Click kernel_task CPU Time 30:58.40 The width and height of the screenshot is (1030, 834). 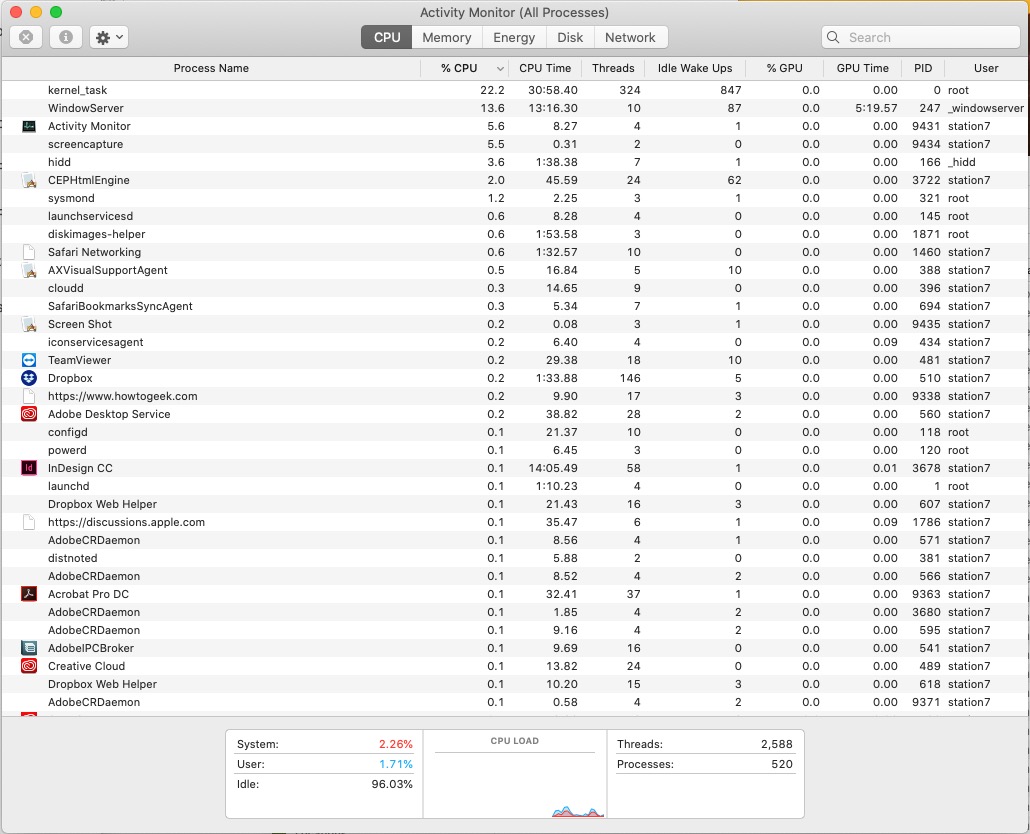pos(553,90)
